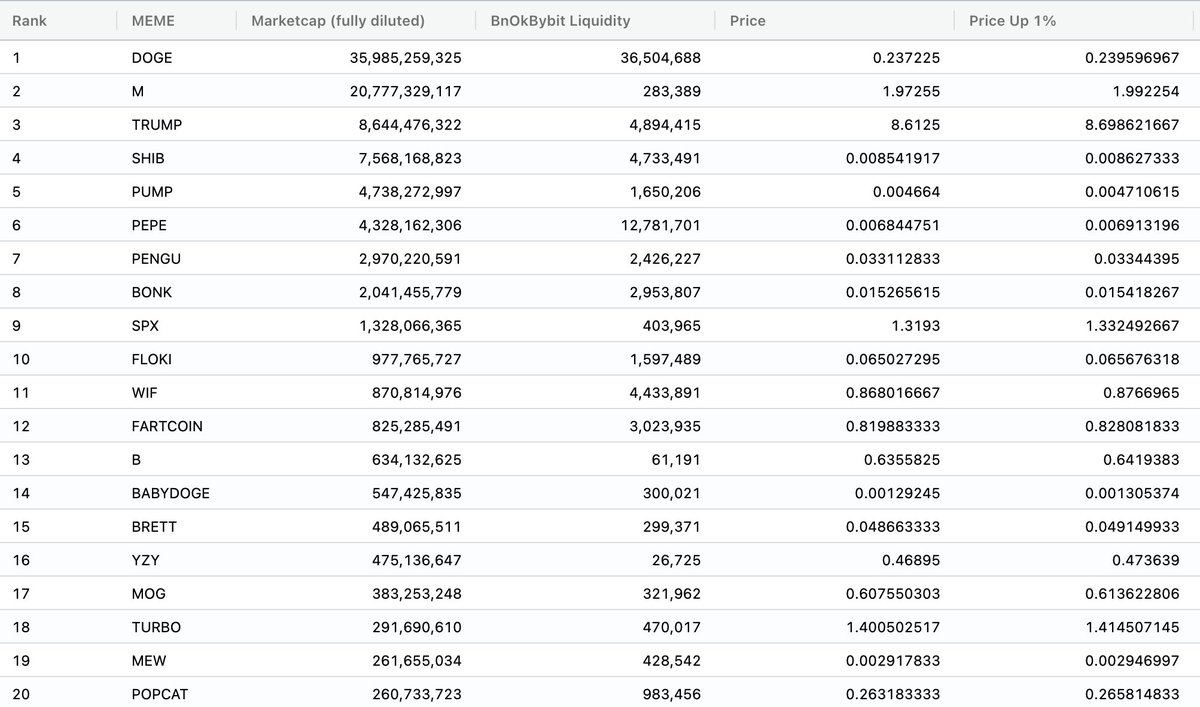The image size is (1200, 707).
Task: Click Price Up value 1.992254
Action: (1146, 91)
